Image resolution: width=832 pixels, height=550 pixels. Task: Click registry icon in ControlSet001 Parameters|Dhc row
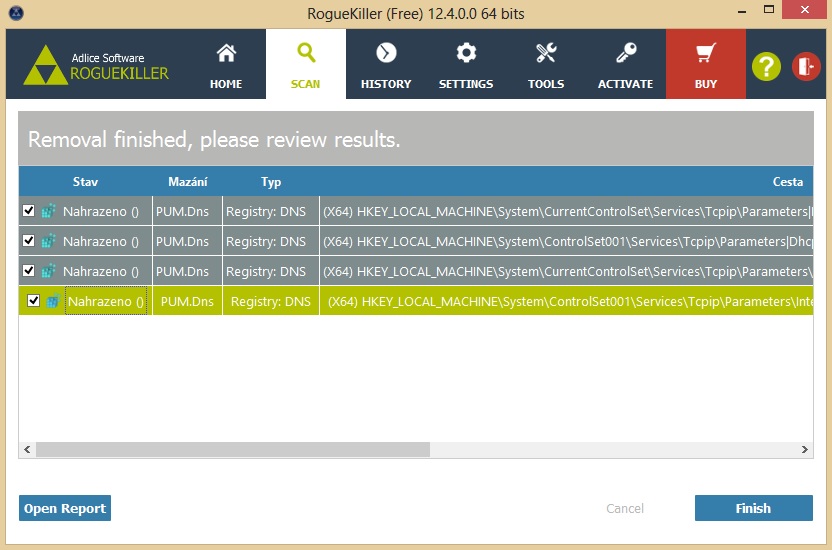click(48, 241)
